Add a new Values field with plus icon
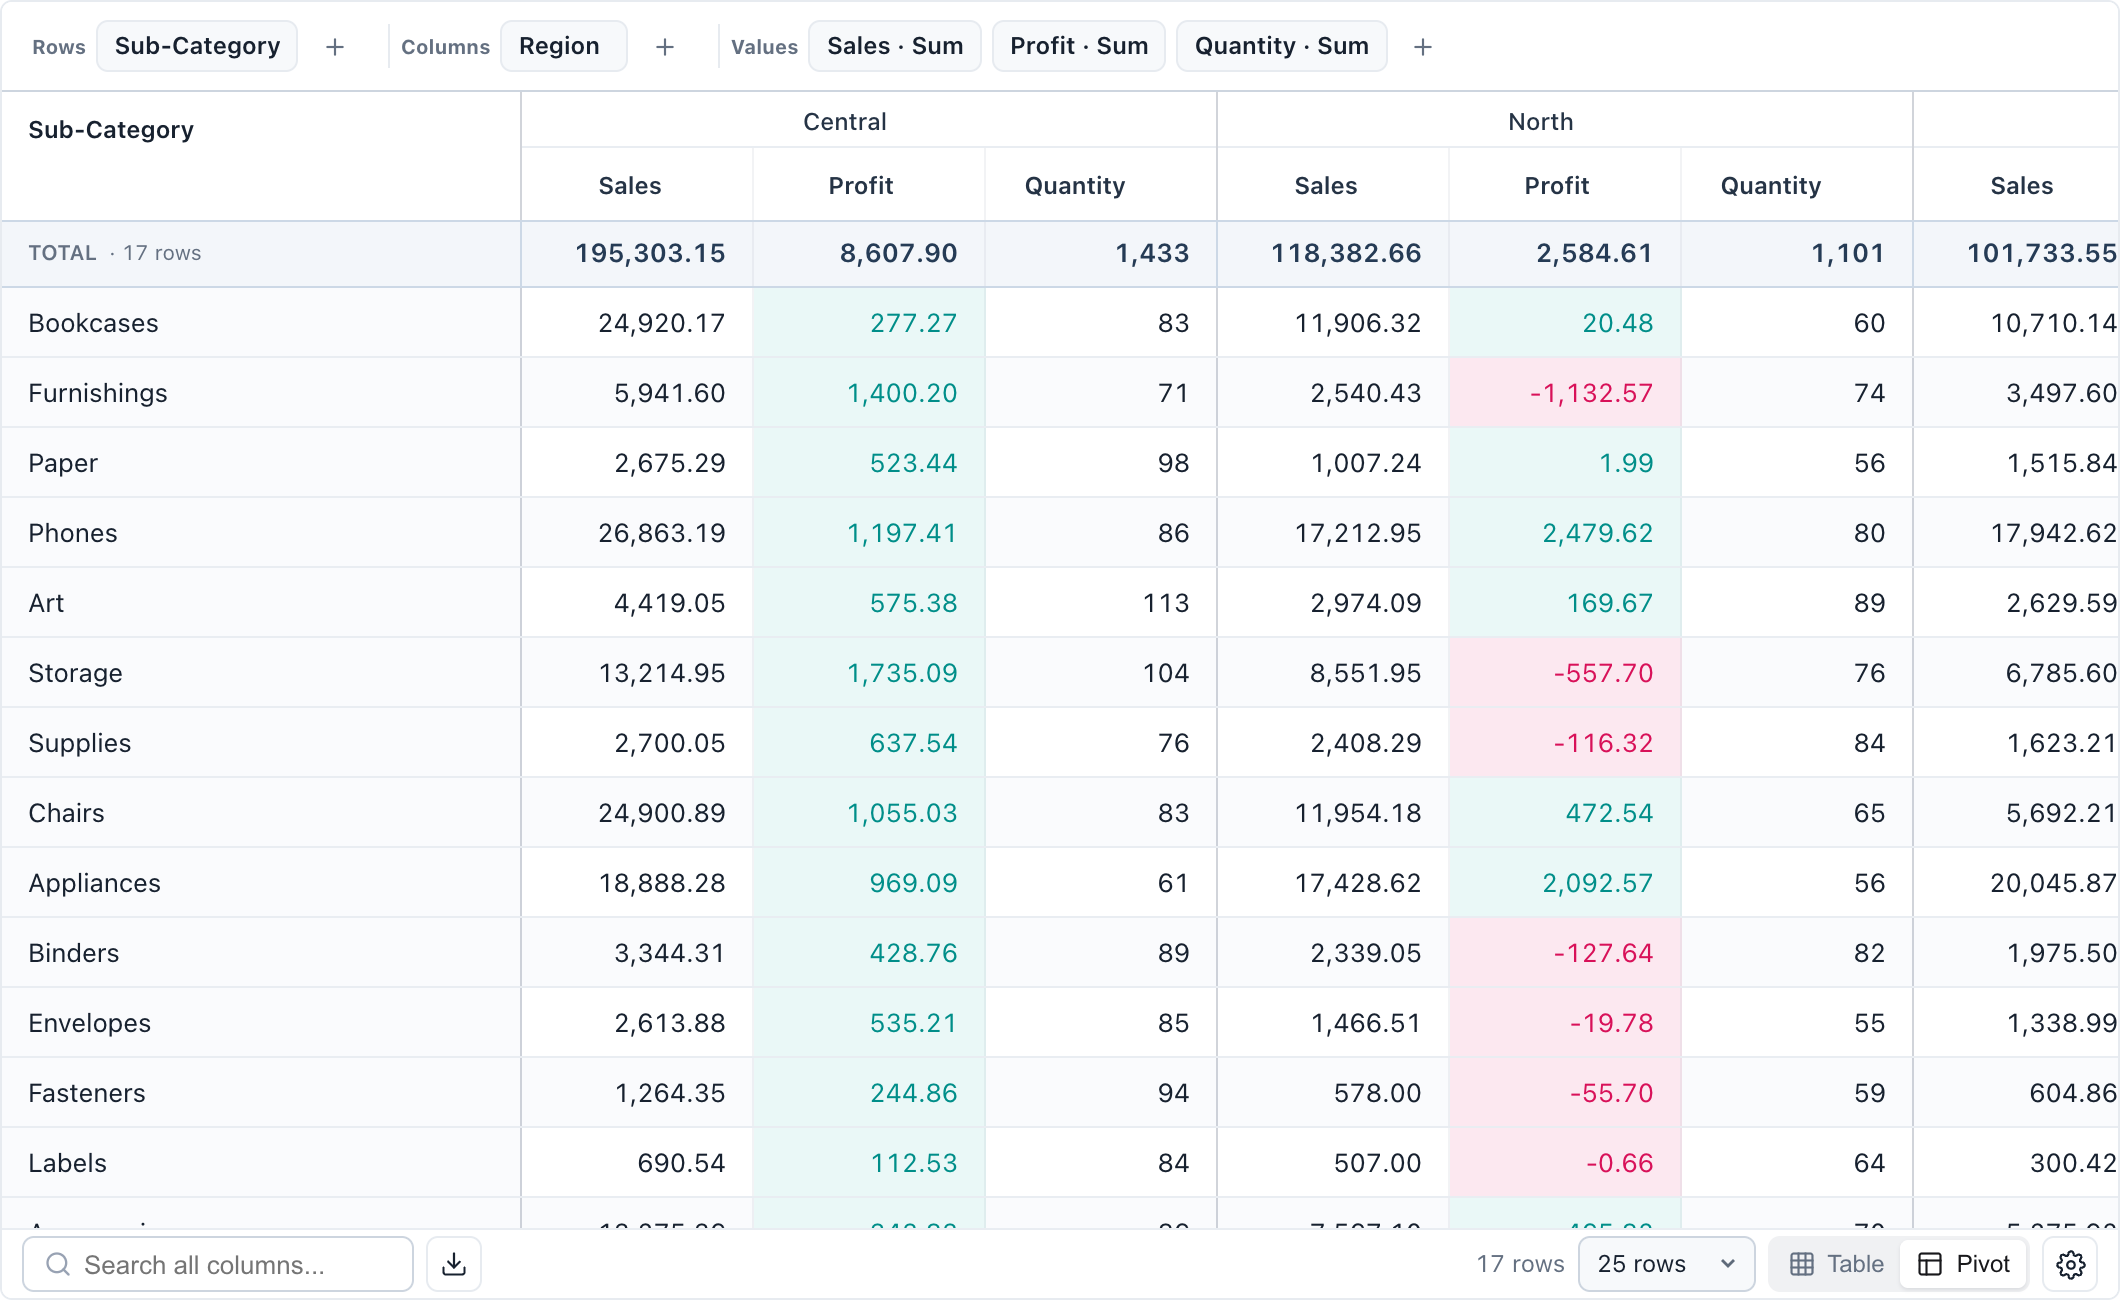Screen dimensions: 2120x1300 point(1423,47)
